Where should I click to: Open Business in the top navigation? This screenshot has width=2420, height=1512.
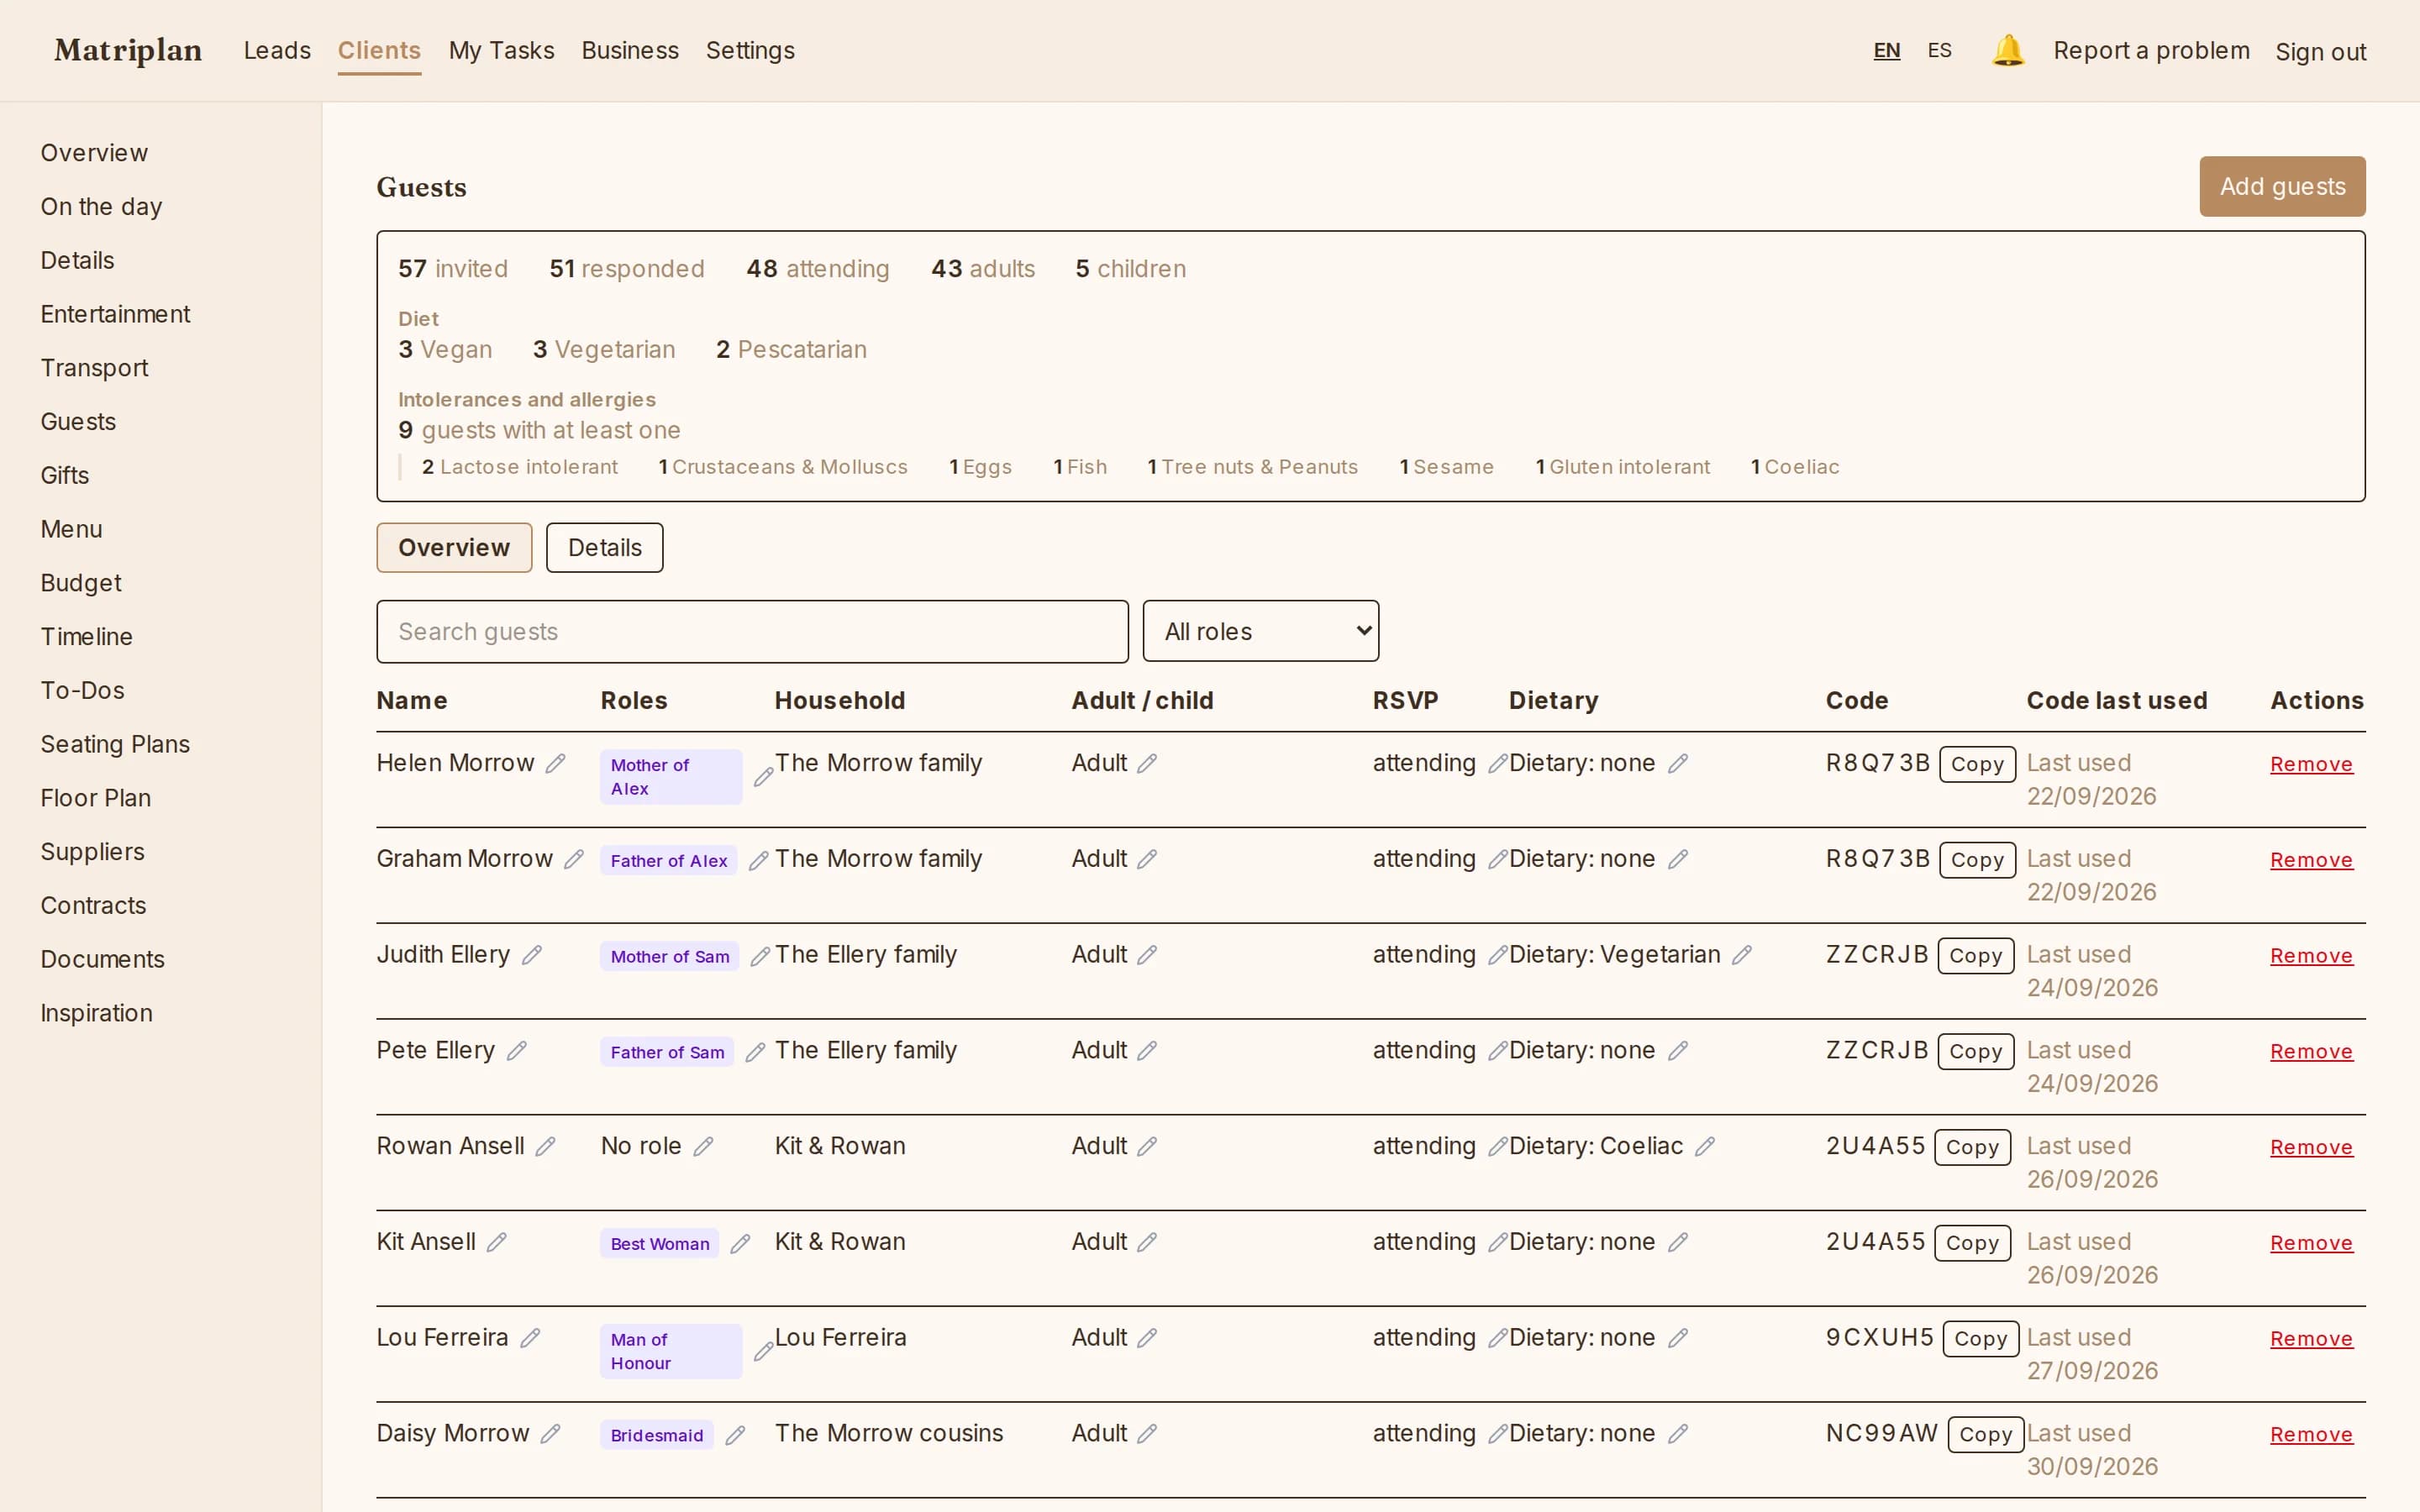coord(630,50)
